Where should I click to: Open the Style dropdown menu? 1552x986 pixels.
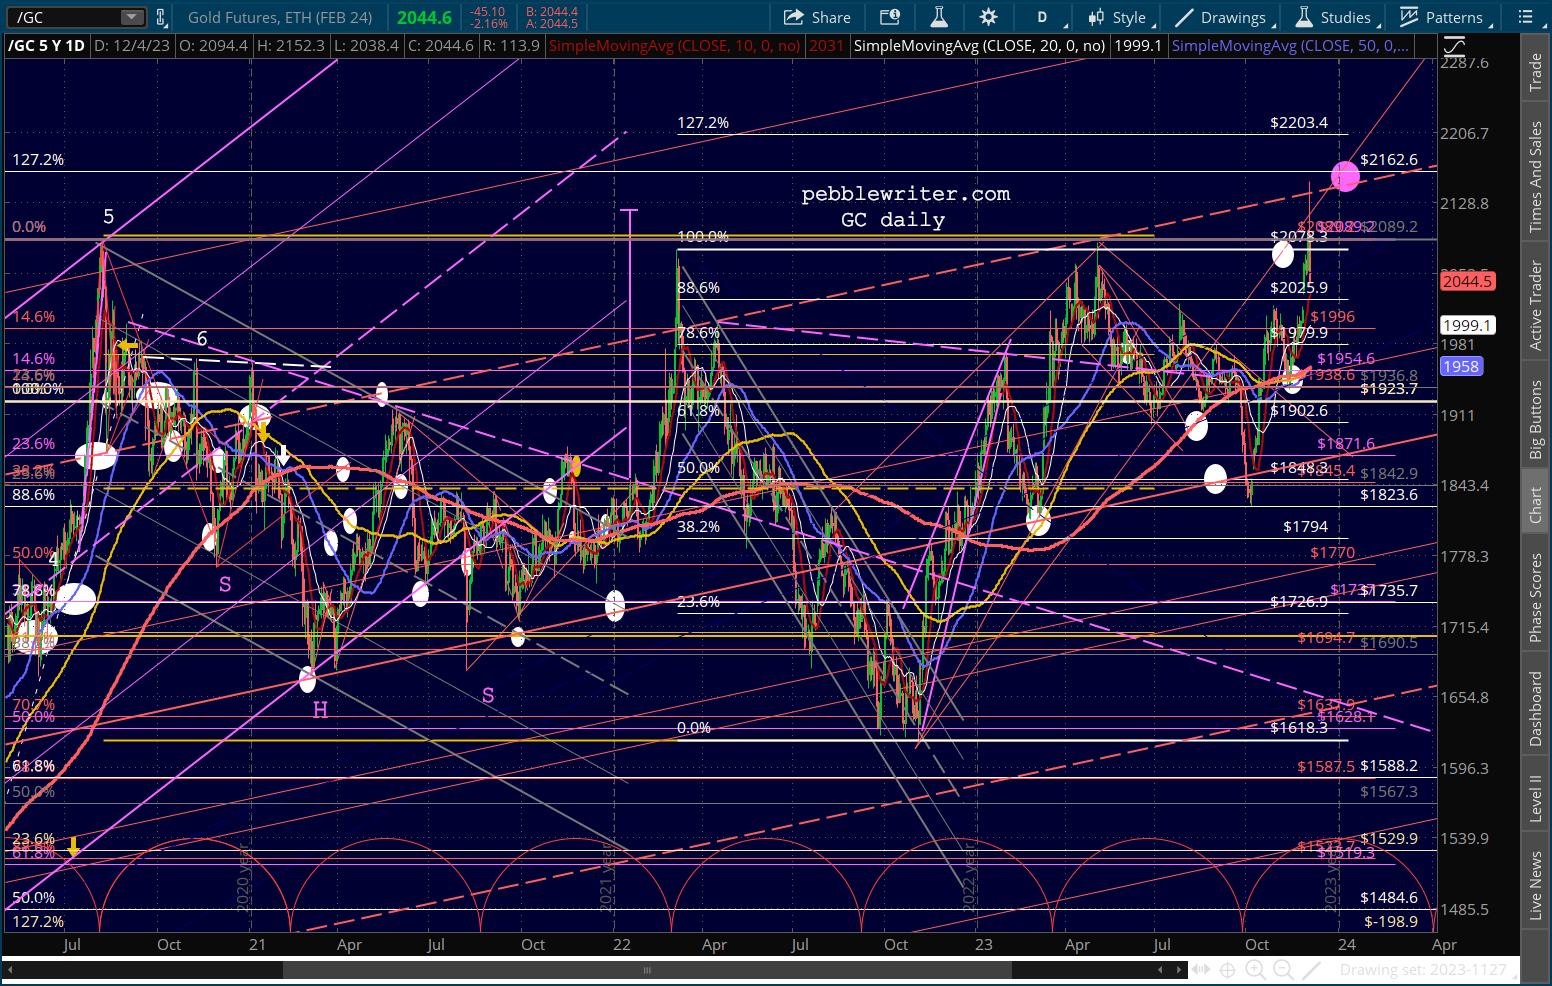pos(1120,17)
